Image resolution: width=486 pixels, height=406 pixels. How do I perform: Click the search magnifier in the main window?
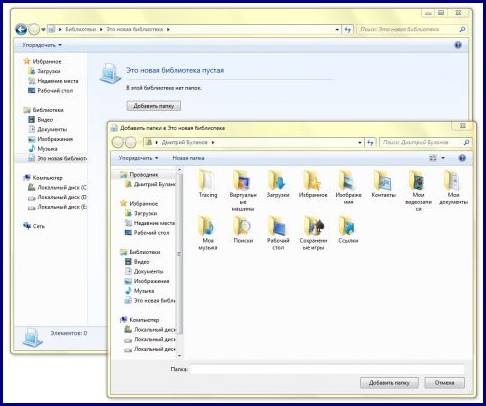[x=462, y=29]
